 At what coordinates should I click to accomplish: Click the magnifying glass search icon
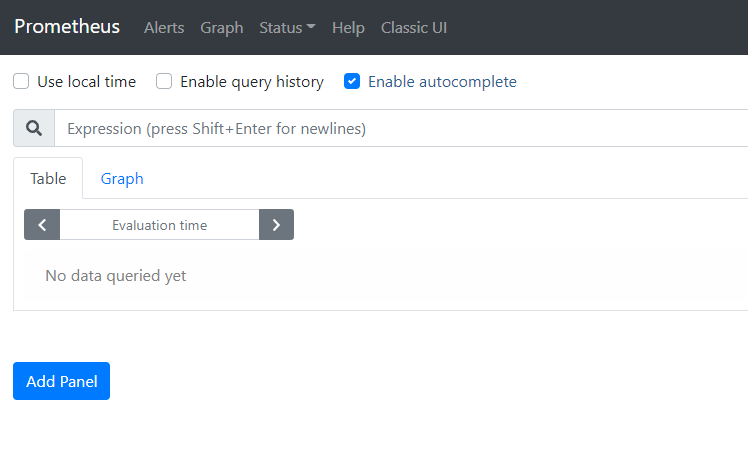click(34, 129)
